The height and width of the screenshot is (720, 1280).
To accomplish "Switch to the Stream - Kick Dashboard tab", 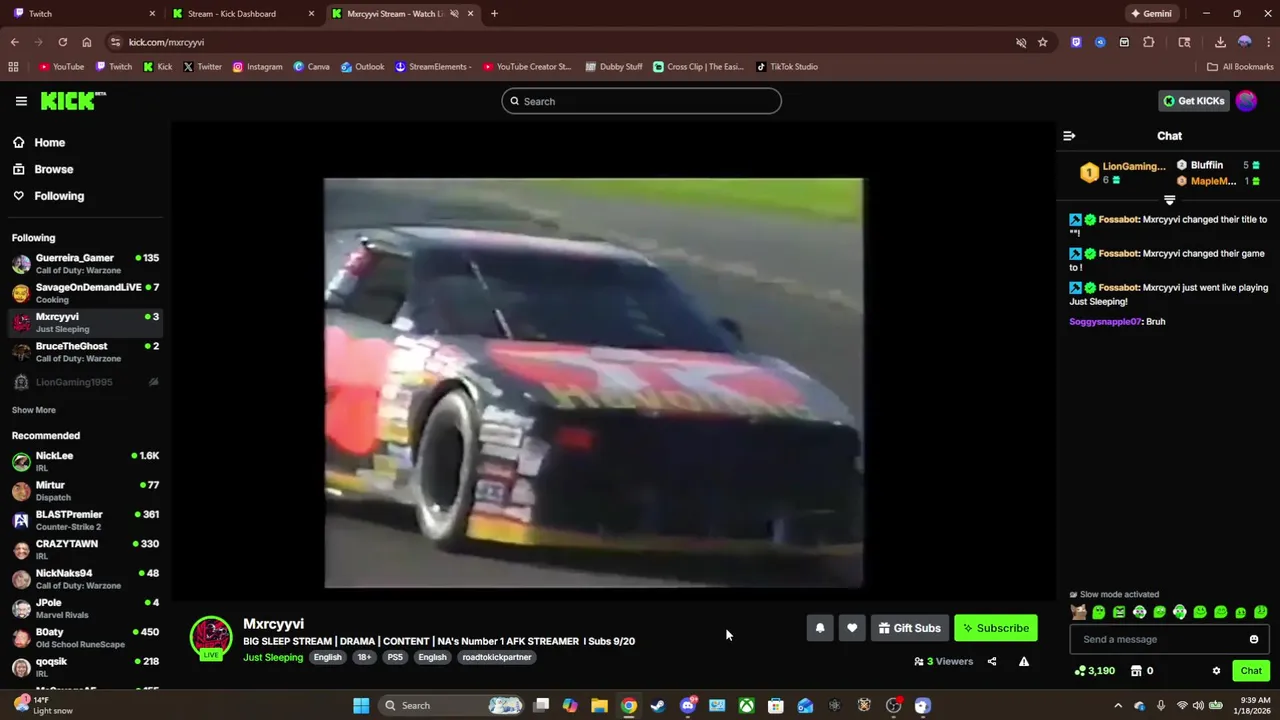I will click(243, 14).
